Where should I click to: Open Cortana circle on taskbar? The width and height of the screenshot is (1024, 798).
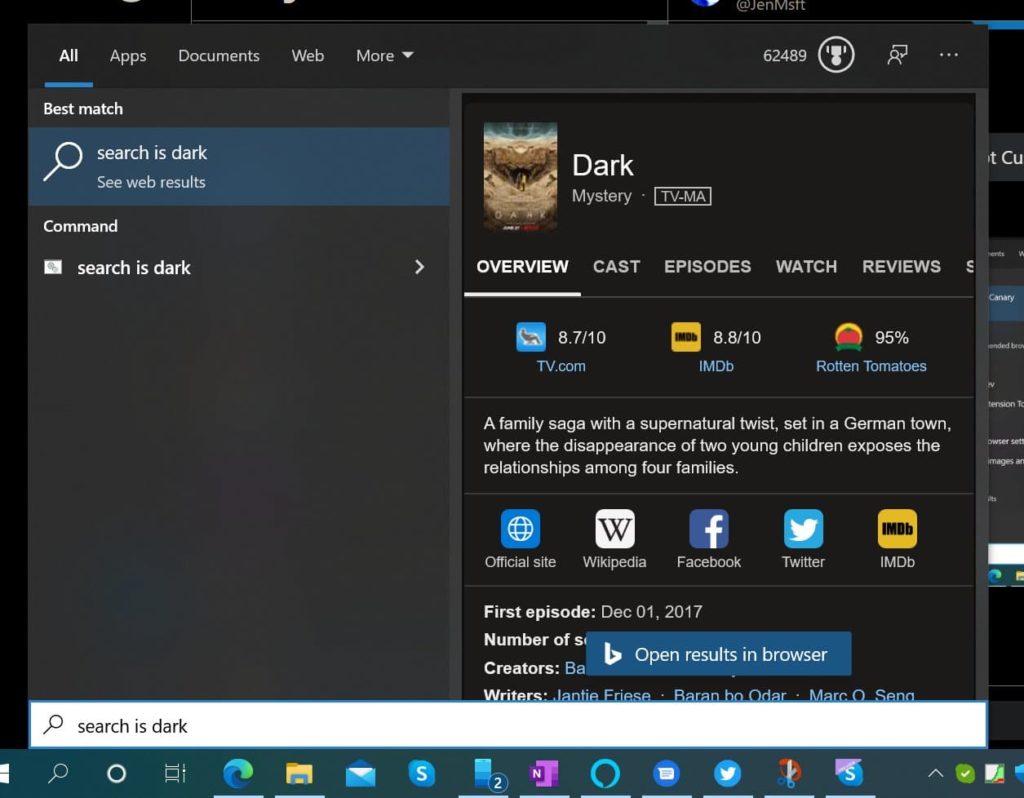116,774
